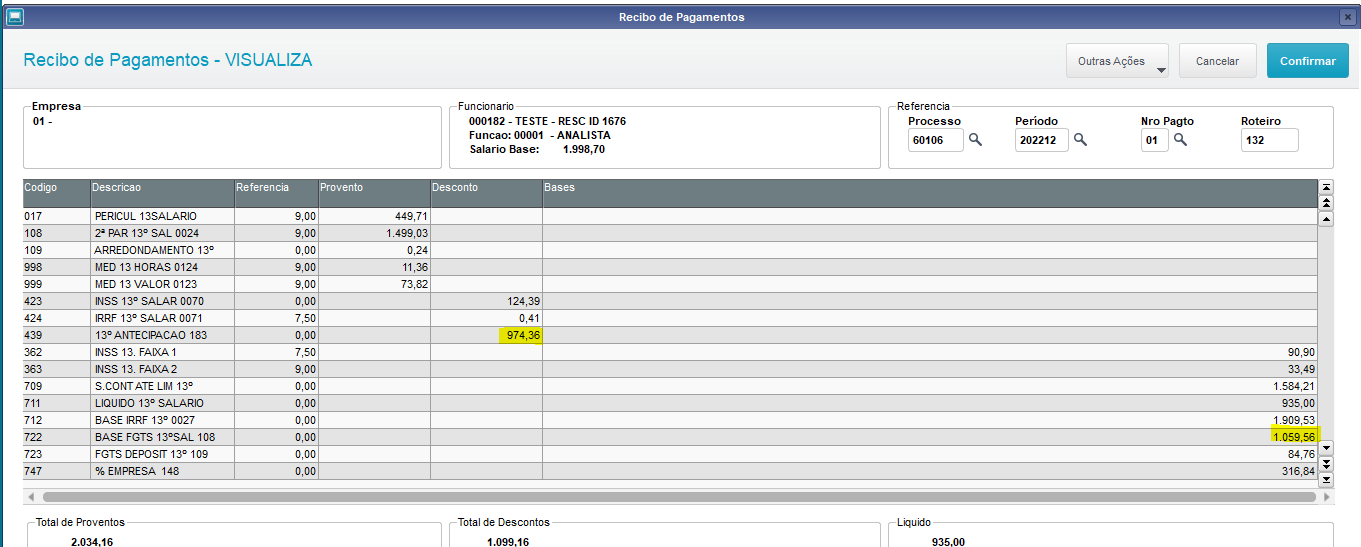Select row PERICUL 13SALARIO
The height and width of the screenshot is (547, 1361).
tap(670, 216)
